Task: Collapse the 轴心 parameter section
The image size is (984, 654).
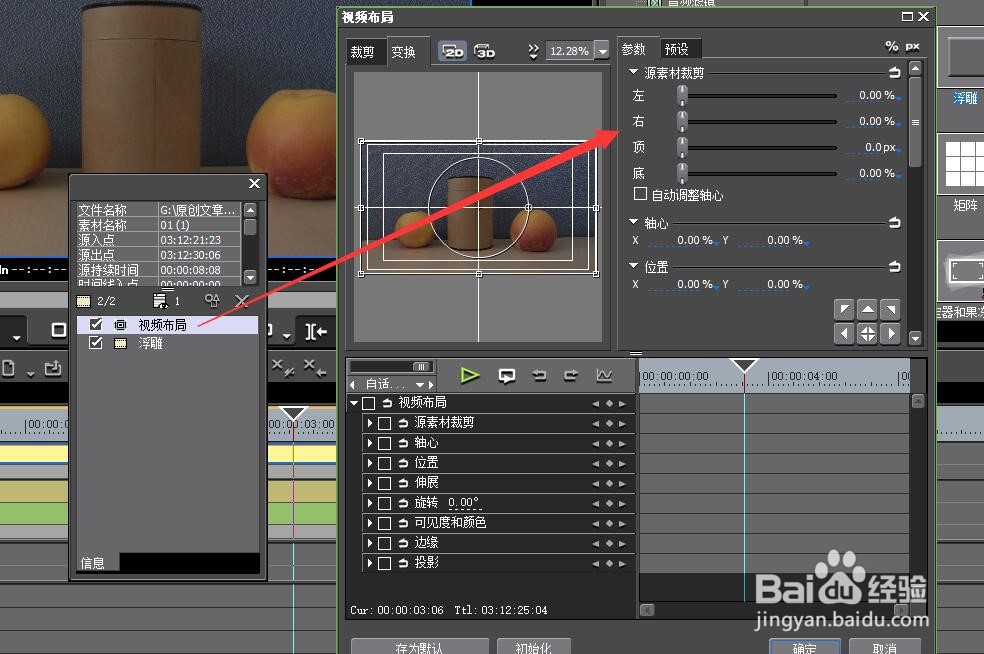Action: pyautogui.click(x=634, y=222)
